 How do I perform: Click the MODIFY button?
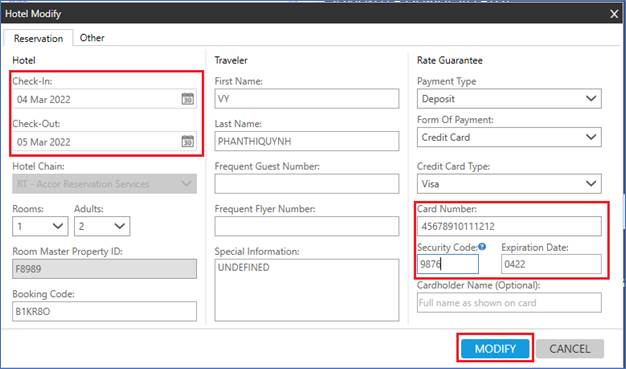coord(495,349)
